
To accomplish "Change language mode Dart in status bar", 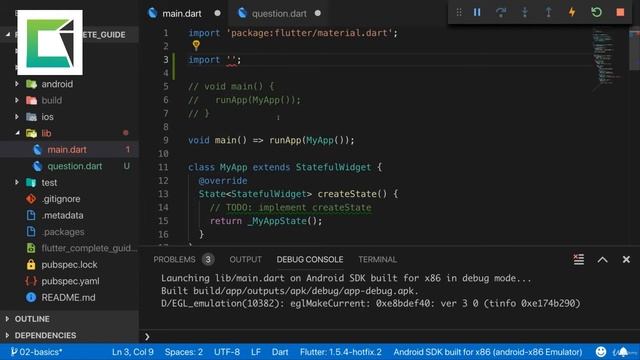I will [280, 352].
